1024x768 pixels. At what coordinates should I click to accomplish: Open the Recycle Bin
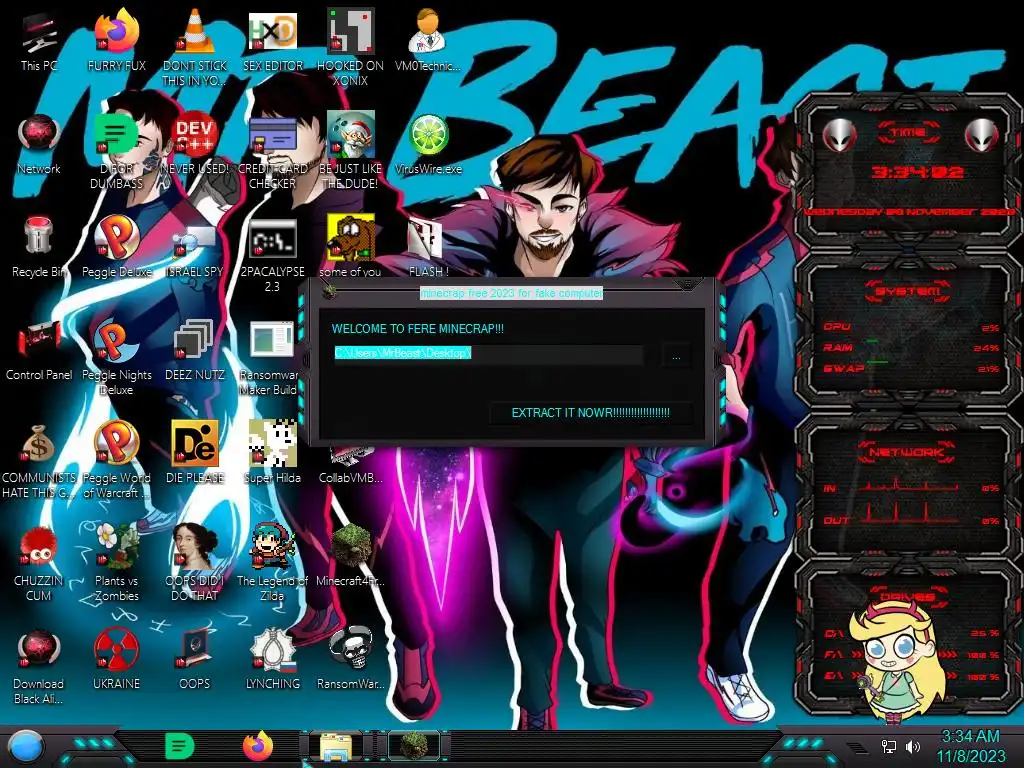pos(39,247)
